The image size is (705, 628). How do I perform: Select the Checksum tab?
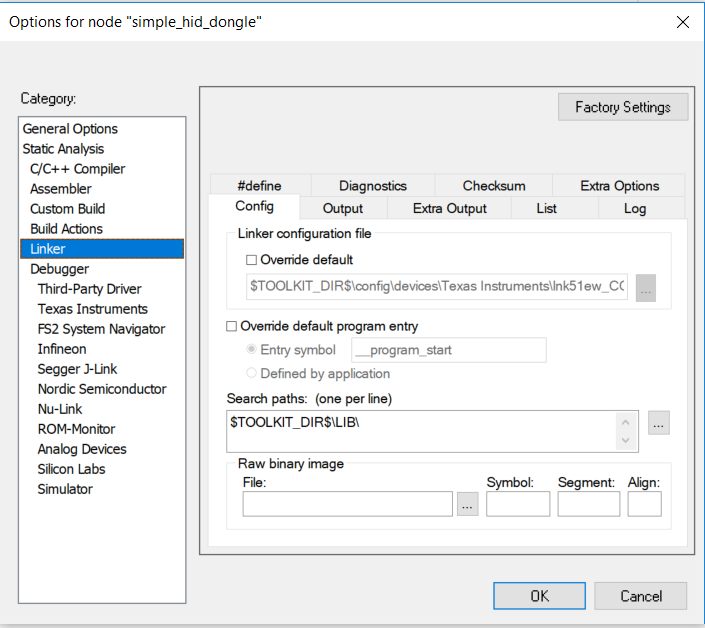tap(494, 185)
